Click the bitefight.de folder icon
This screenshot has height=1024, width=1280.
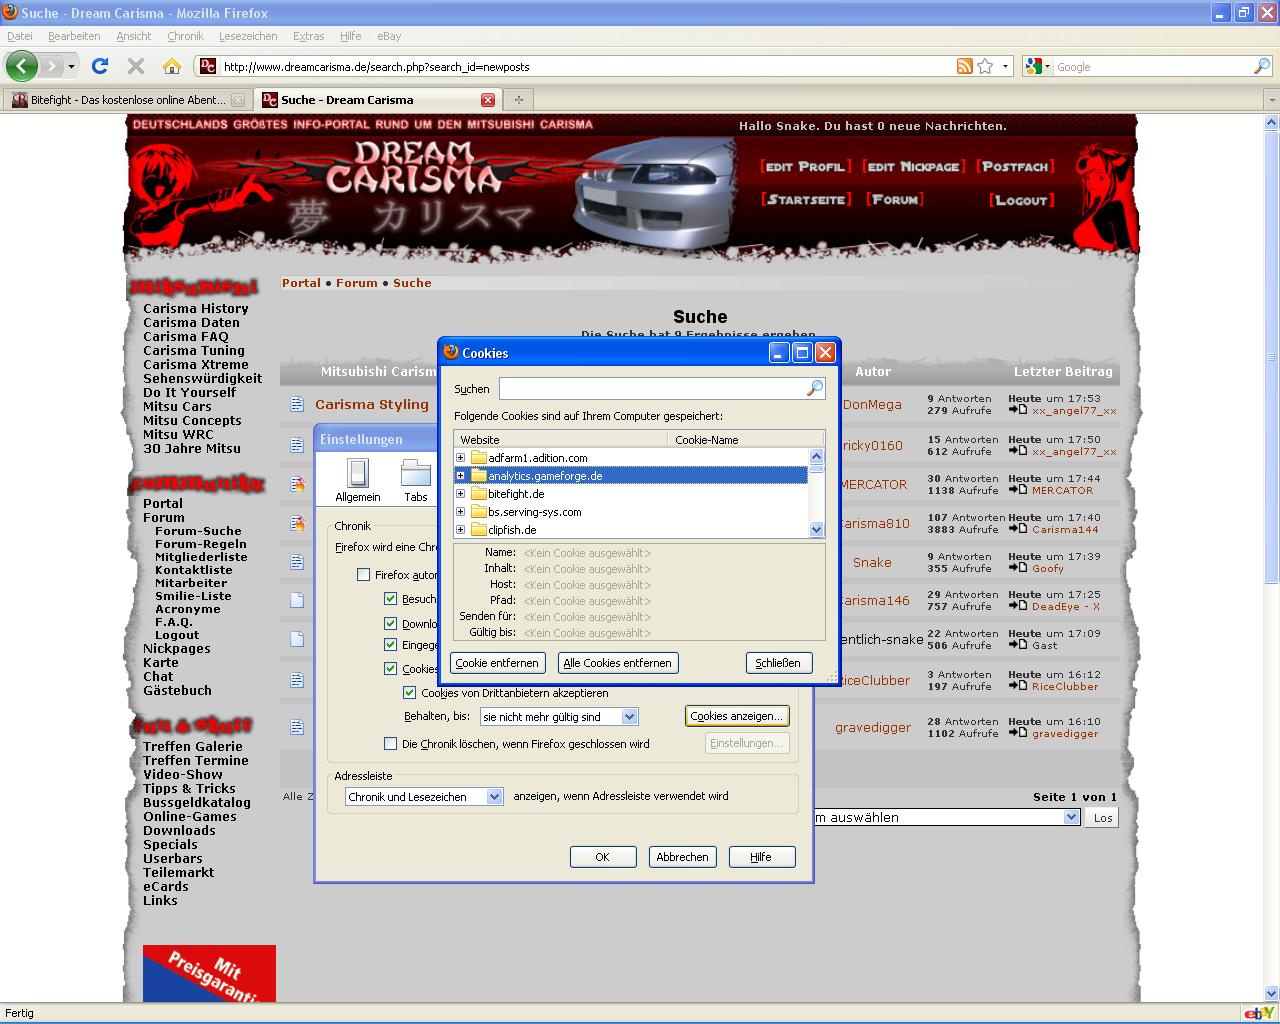click(x=479, y=494)
